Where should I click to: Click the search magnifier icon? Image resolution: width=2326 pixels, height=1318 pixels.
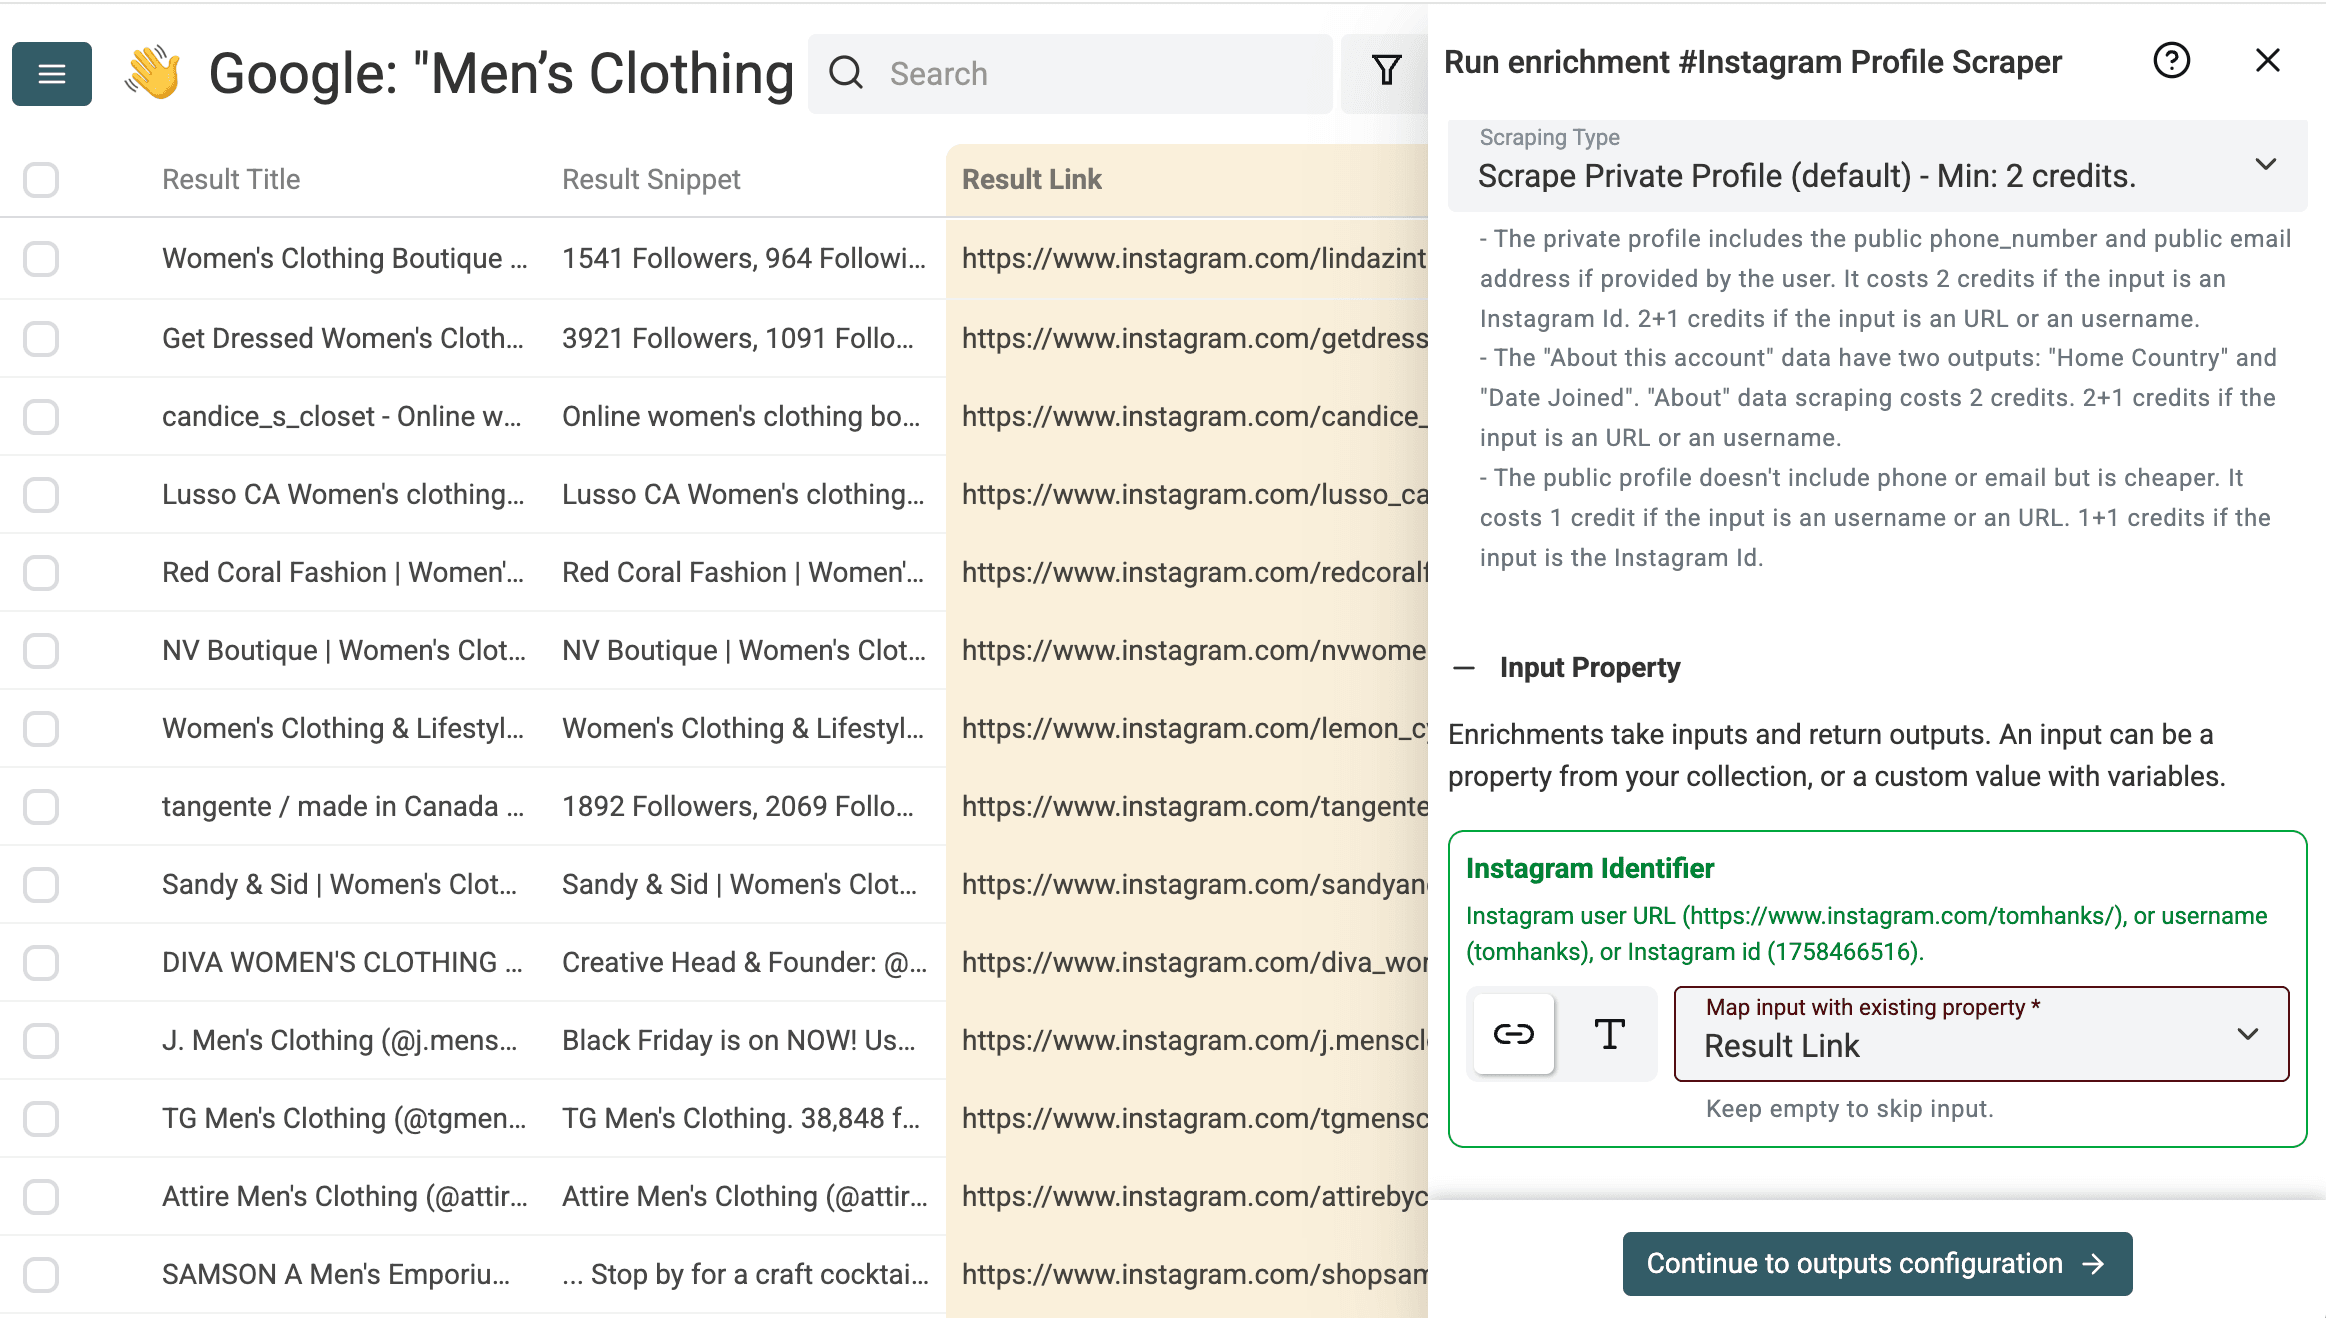point(846,73)
